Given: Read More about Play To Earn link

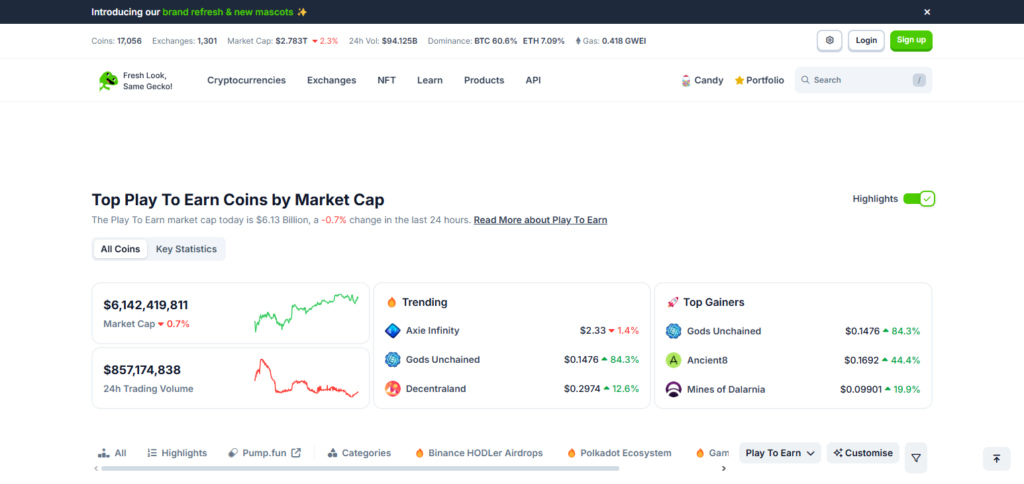Looking at the screenshot, I should pos(540,220).
